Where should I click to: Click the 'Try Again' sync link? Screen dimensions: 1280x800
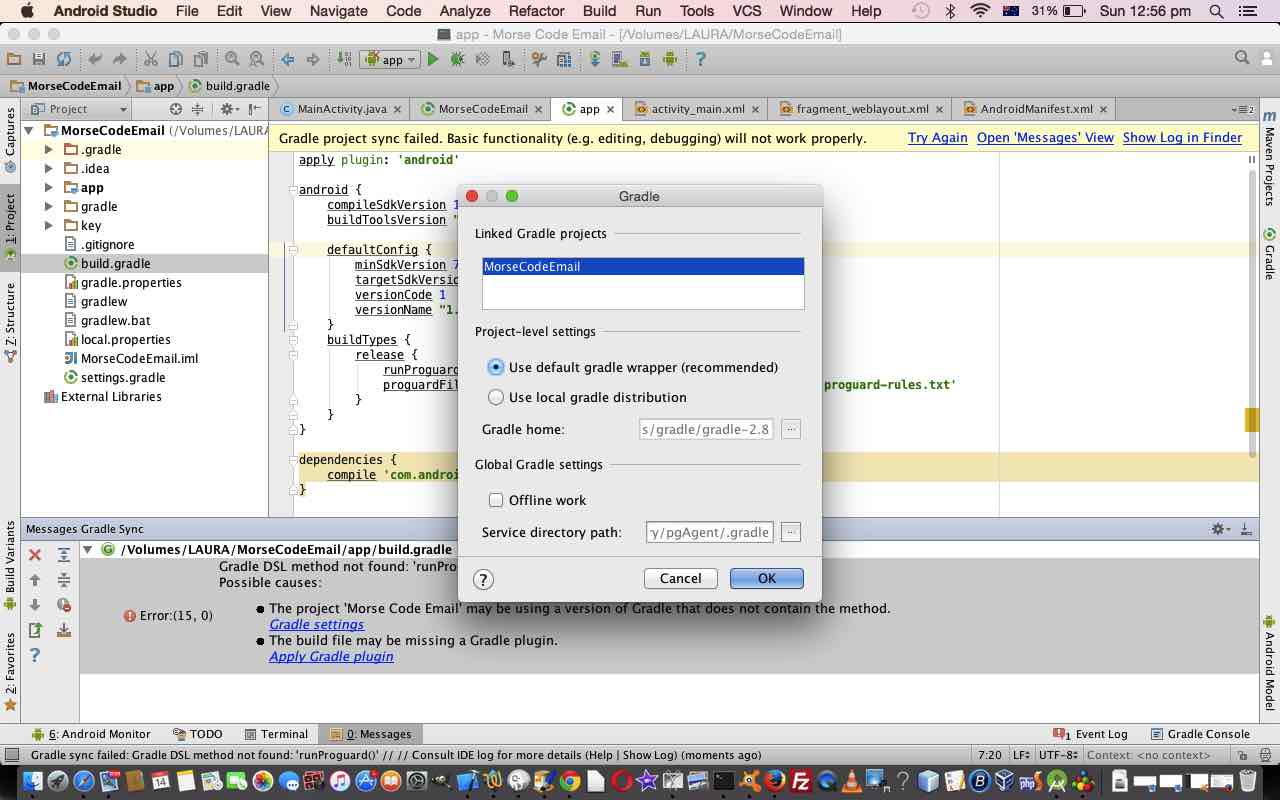coord(937,138)
